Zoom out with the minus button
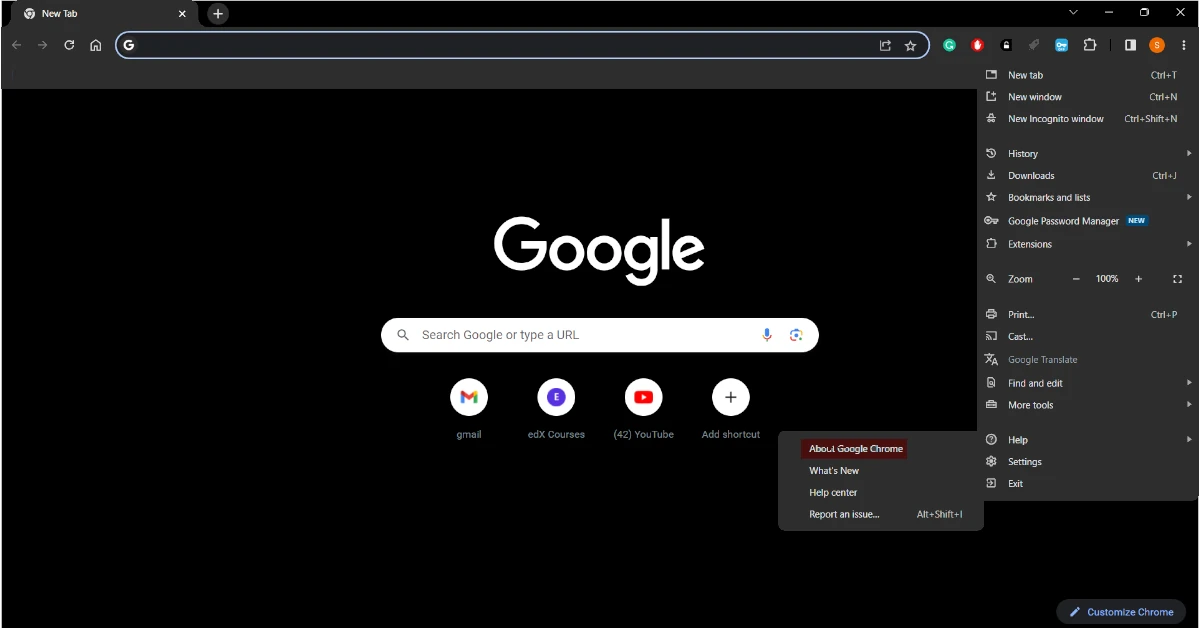Screen dimensions: 1200x628 click(1076, 279)
